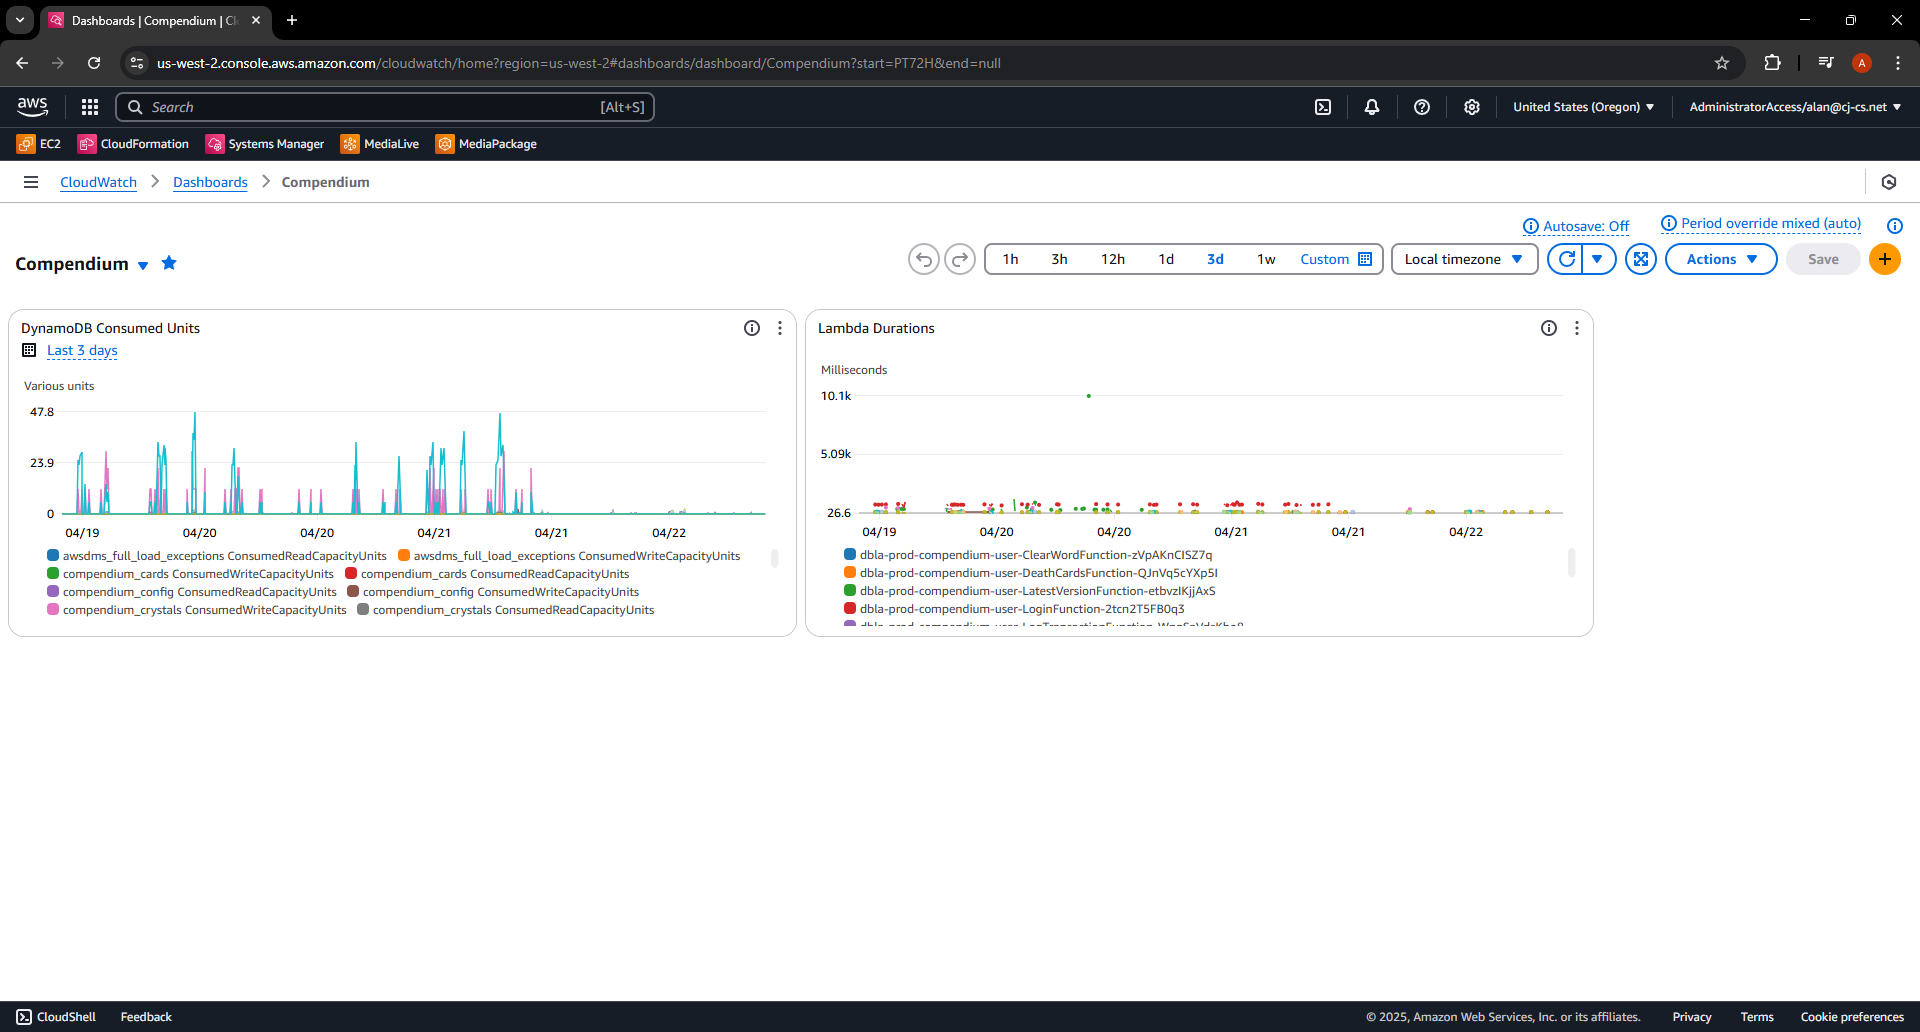The height and width of the screenshot is (1032, 1920).
Task: Toggle awsdms_full_load_exceptions ConsumedReadCapacityUnits legend series
Action: (217, 556)
